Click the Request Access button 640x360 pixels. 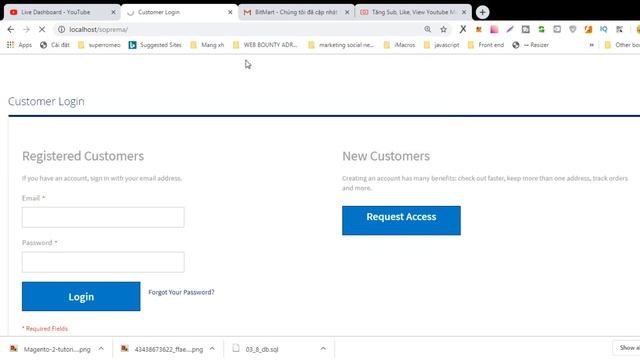[x=401, y=220]
